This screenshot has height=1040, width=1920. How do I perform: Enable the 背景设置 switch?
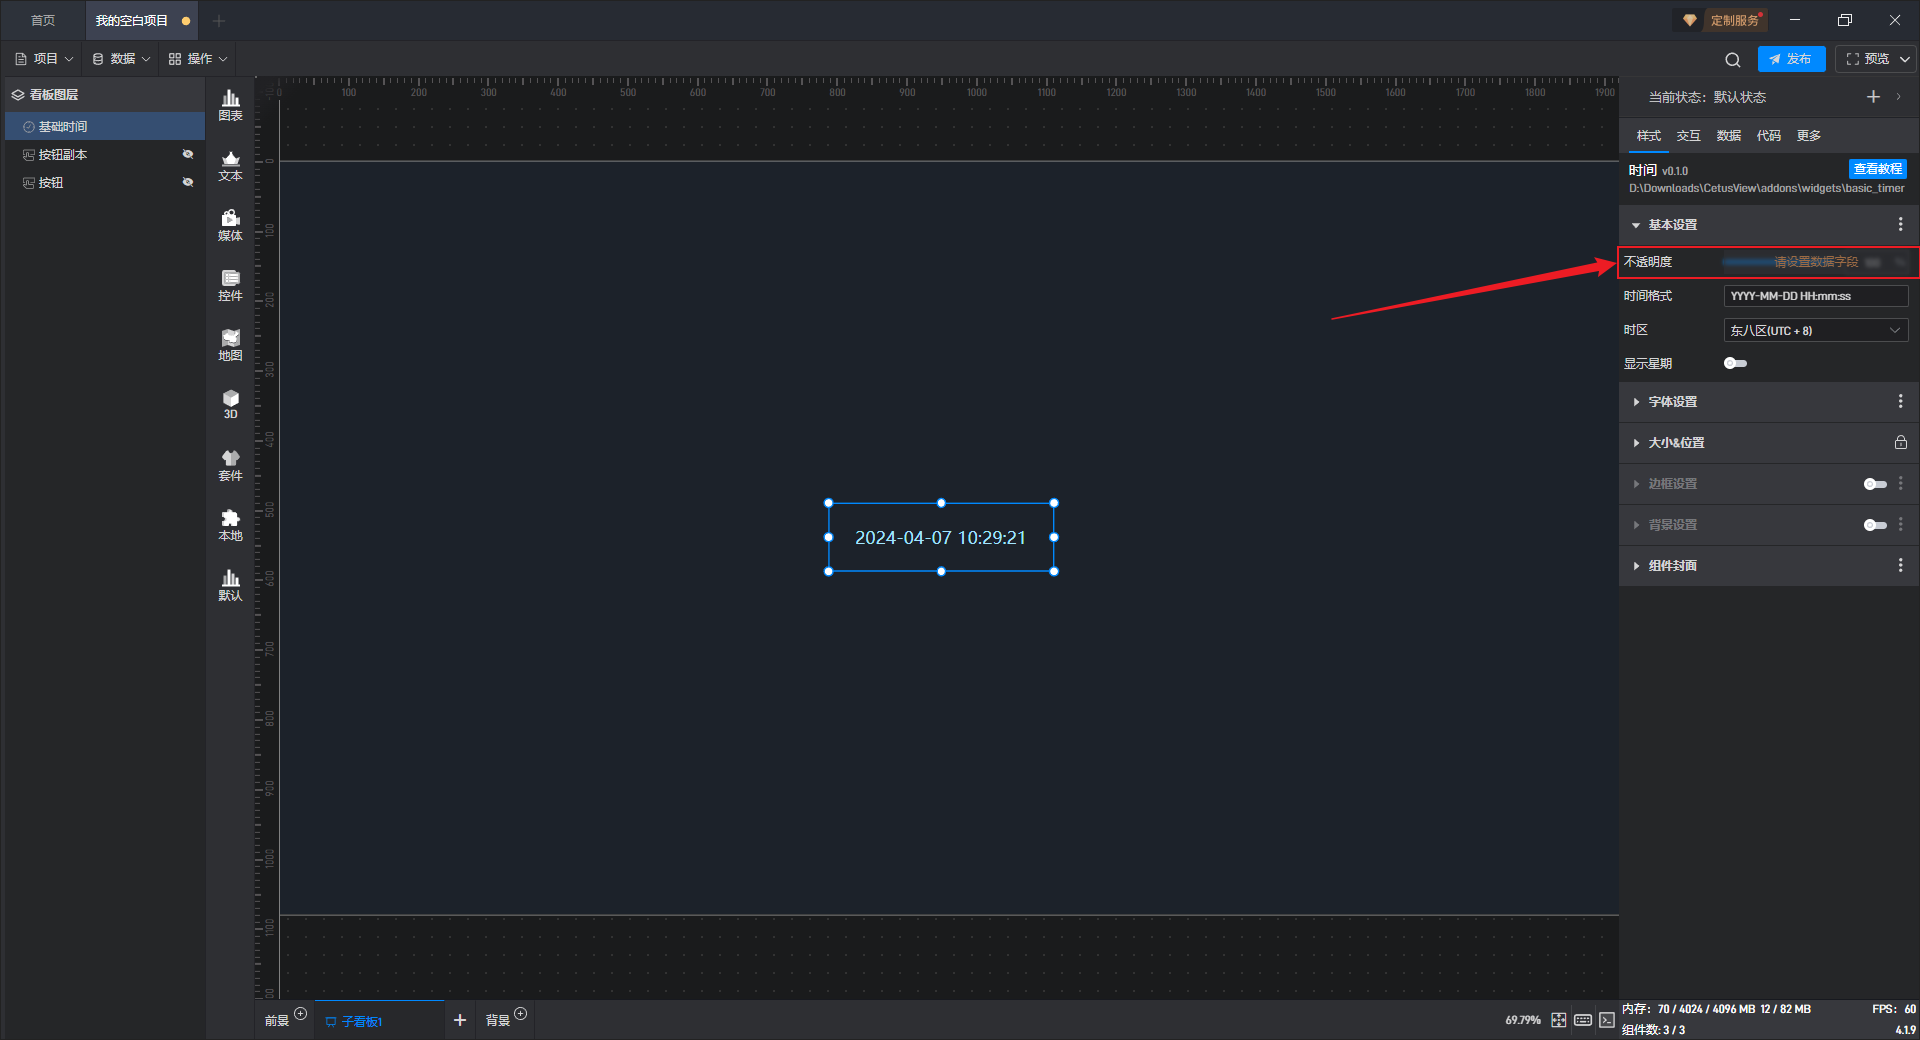click(x=1875, y=525)
